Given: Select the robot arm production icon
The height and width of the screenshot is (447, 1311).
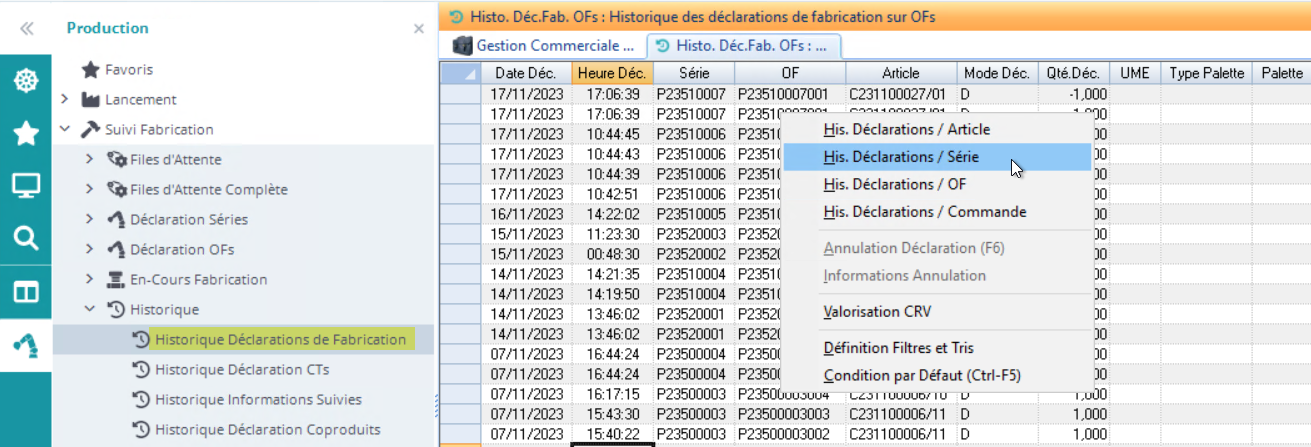Looking at the screenshot, I should coord(26,345).
